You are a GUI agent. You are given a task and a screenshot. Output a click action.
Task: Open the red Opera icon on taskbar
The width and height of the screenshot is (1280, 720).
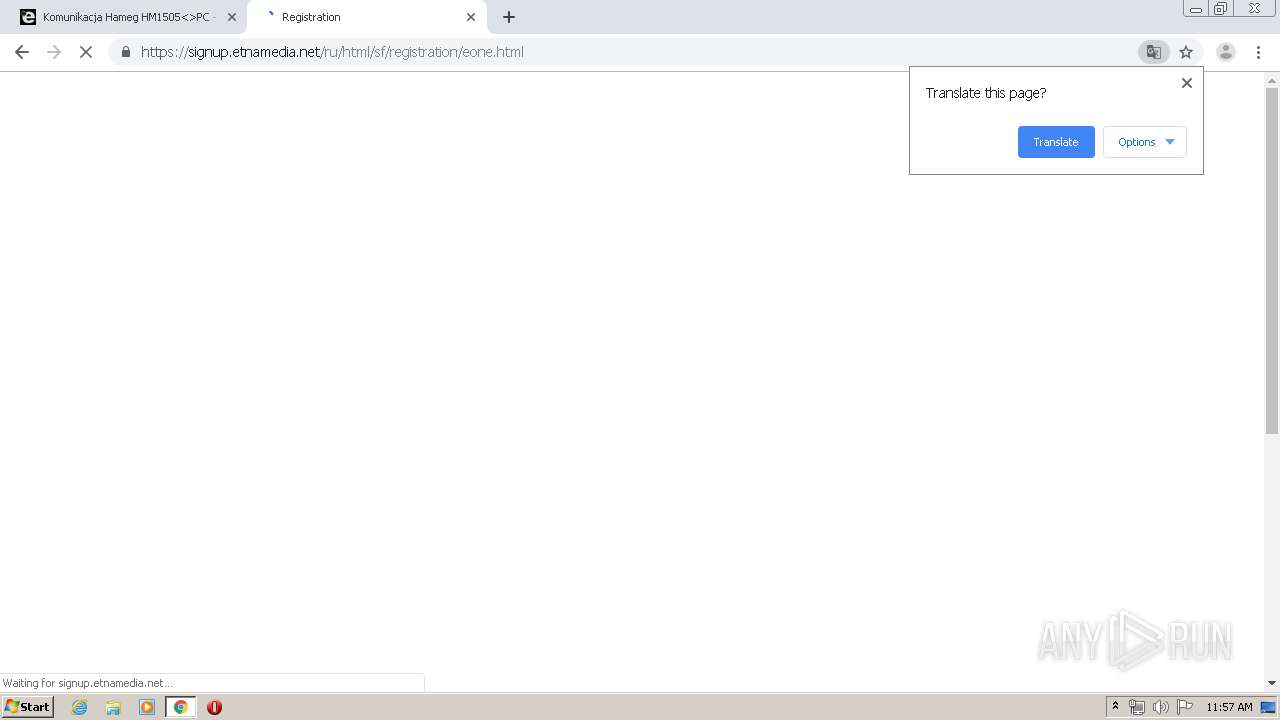(x=214, y=707)
